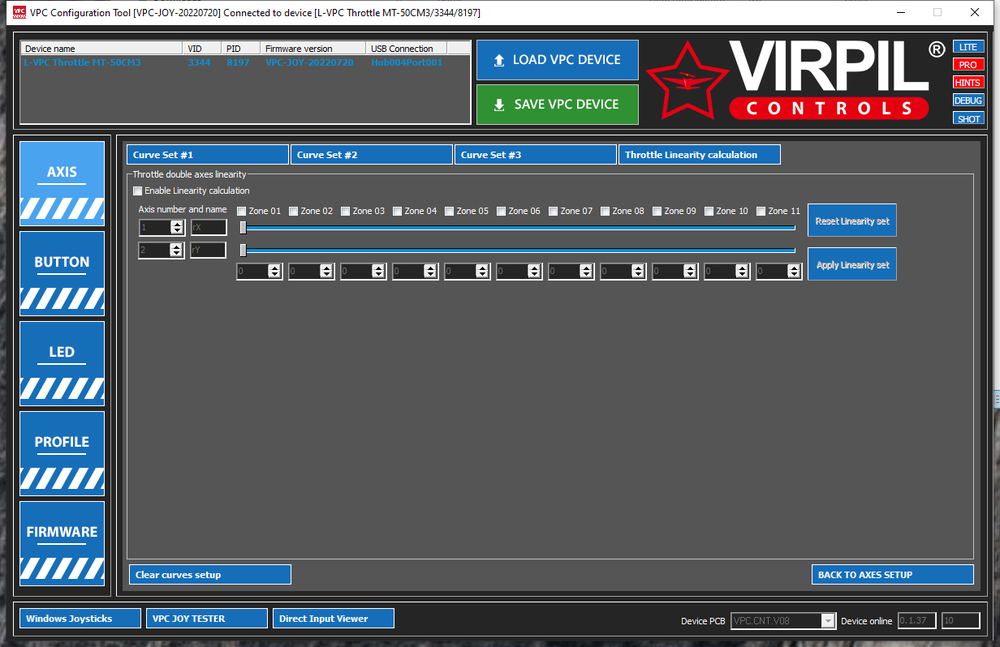Select the L-VPC Throttle MT-50CM3 device row

coord(245,63)
